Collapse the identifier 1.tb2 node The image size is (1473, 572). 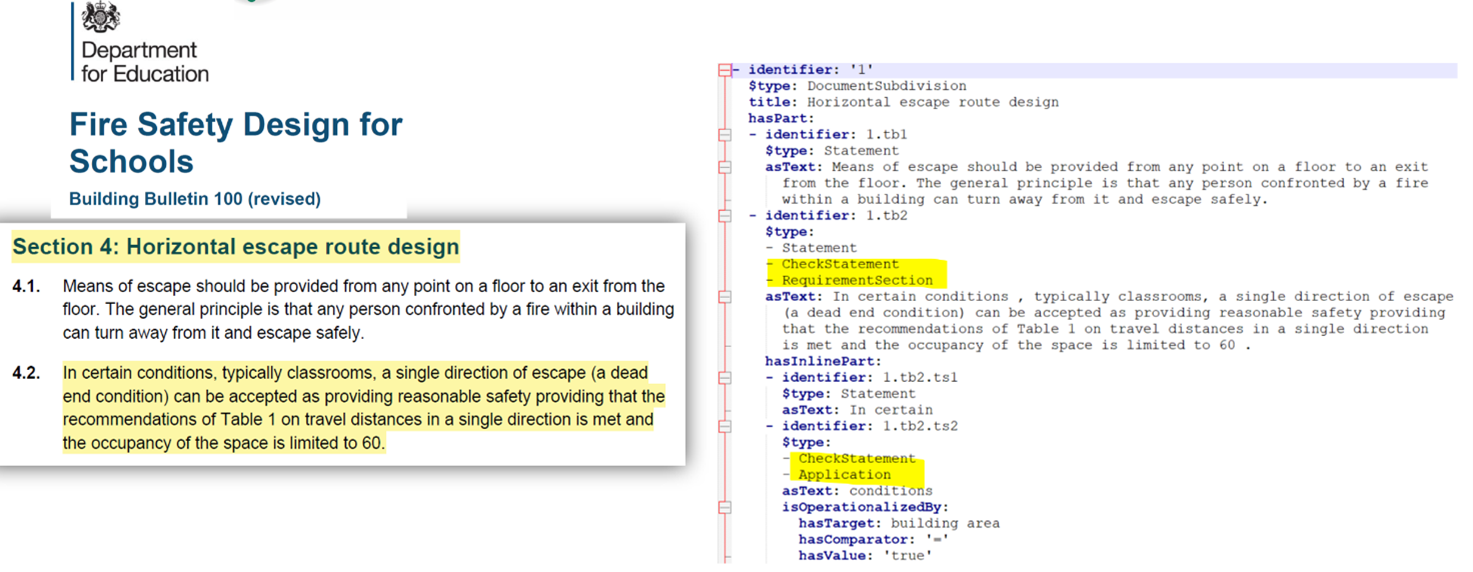click(x=724, y=216)
